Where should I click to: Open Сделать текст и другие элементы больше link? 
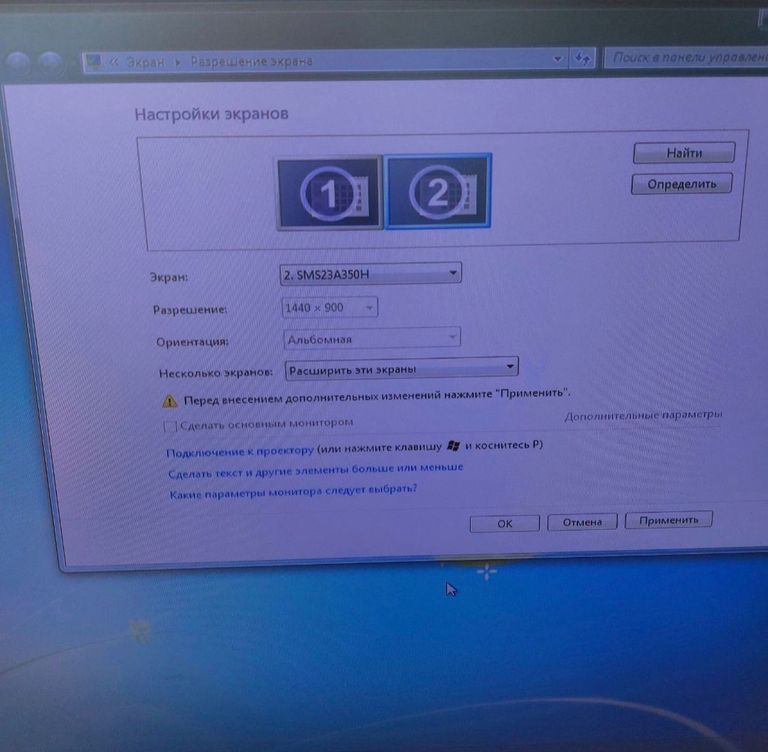coord(315,470)
